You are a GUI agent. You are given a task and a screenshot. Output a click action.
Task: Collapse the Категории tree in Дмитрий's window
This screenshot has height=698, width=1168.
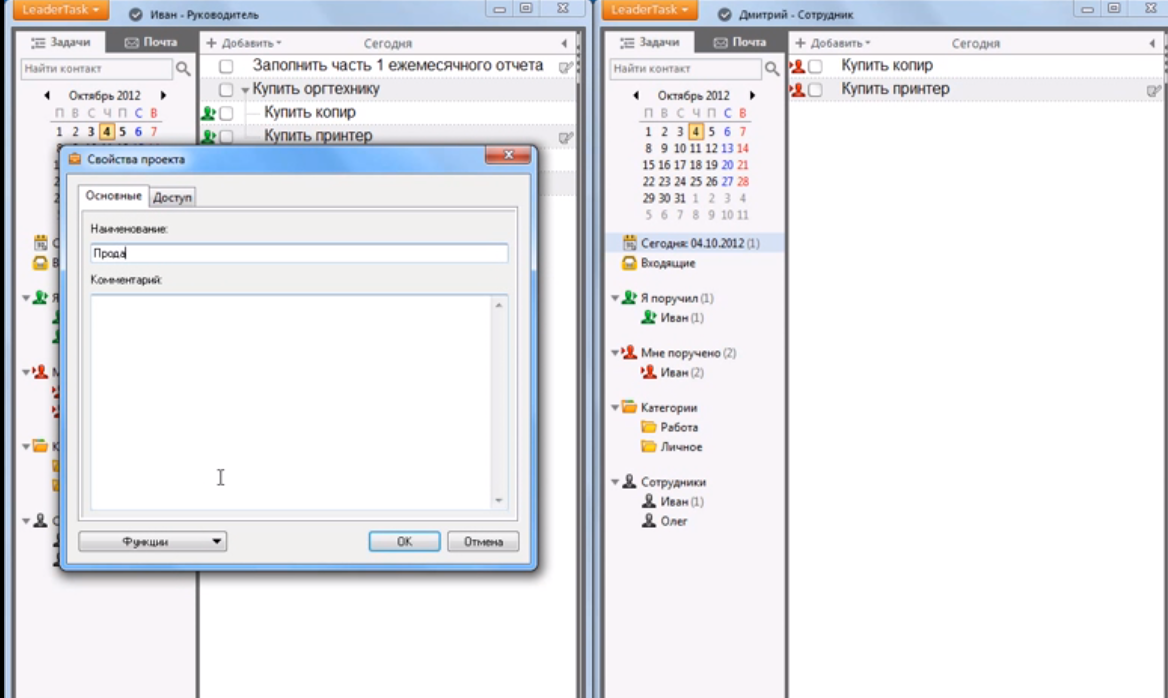pos(615,408)
